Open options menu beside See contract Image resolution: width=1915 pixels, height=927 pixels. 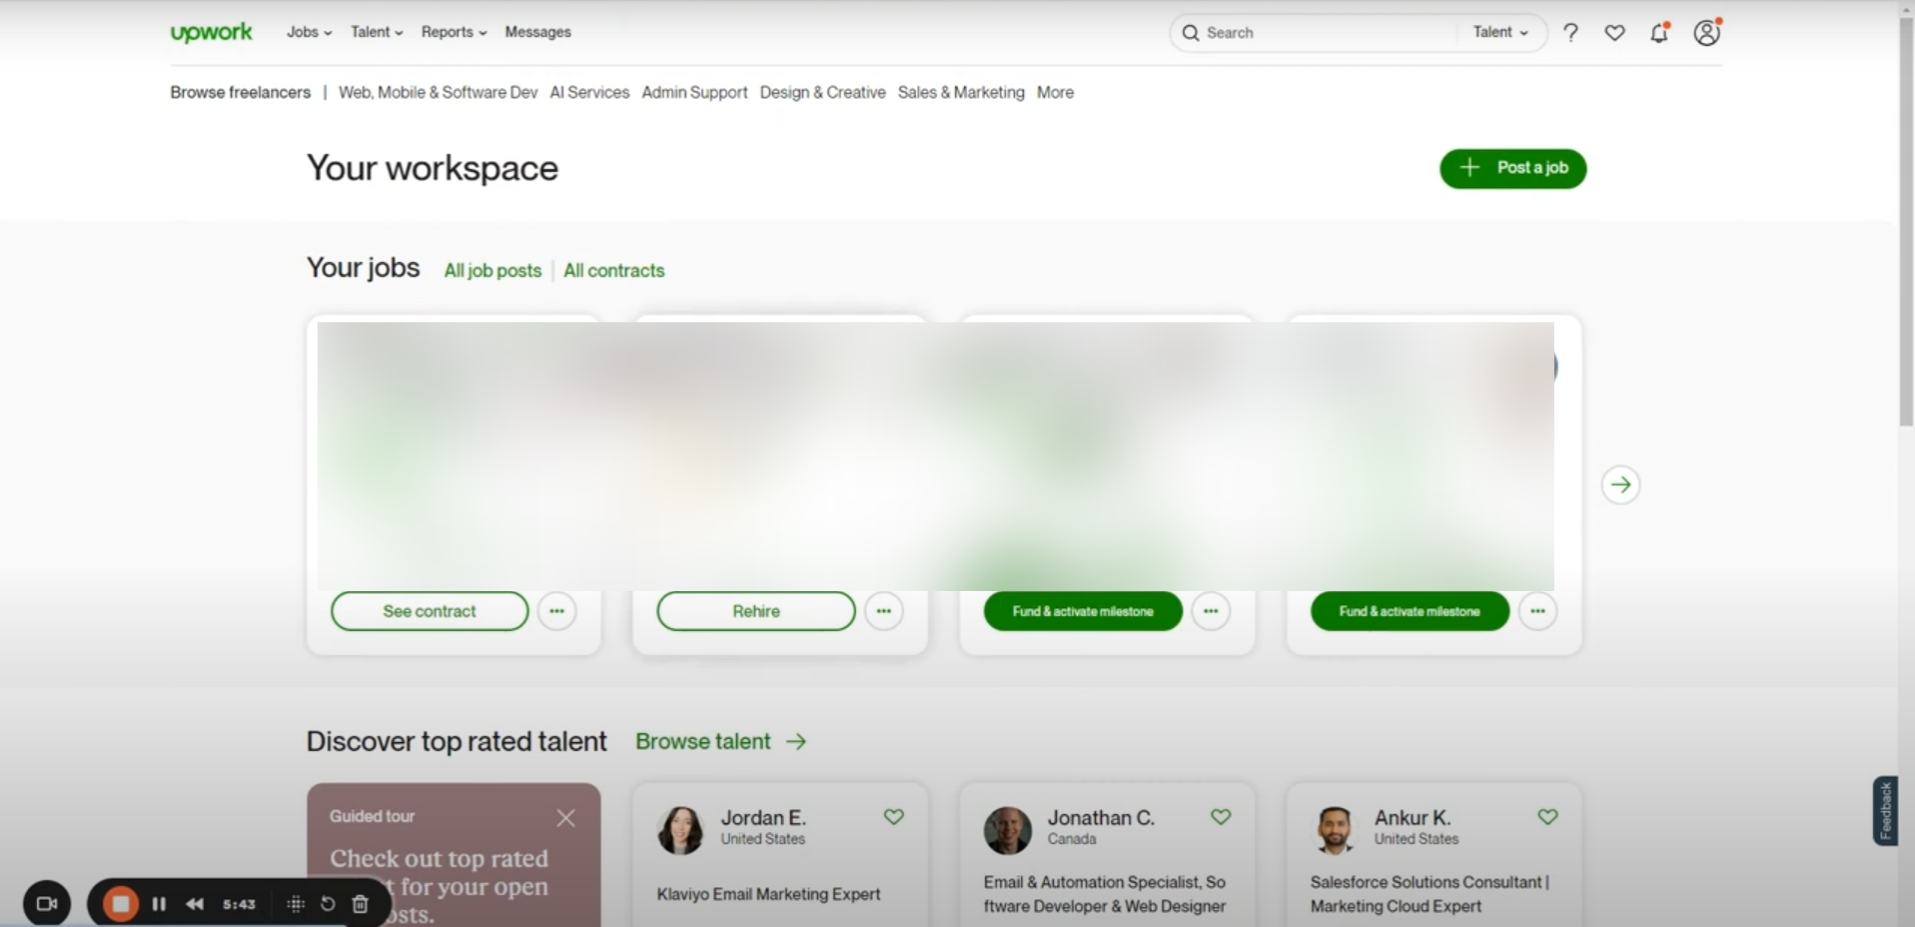[557, 611]
